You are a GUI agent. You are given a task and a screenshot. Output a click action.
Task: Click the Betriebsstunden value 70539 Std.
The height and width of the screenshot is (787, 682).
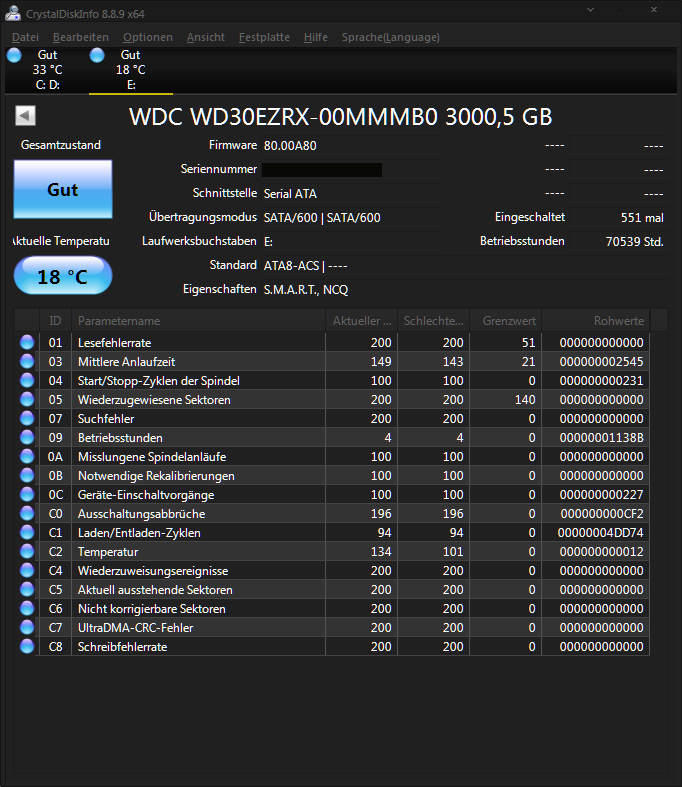[634, 241]
